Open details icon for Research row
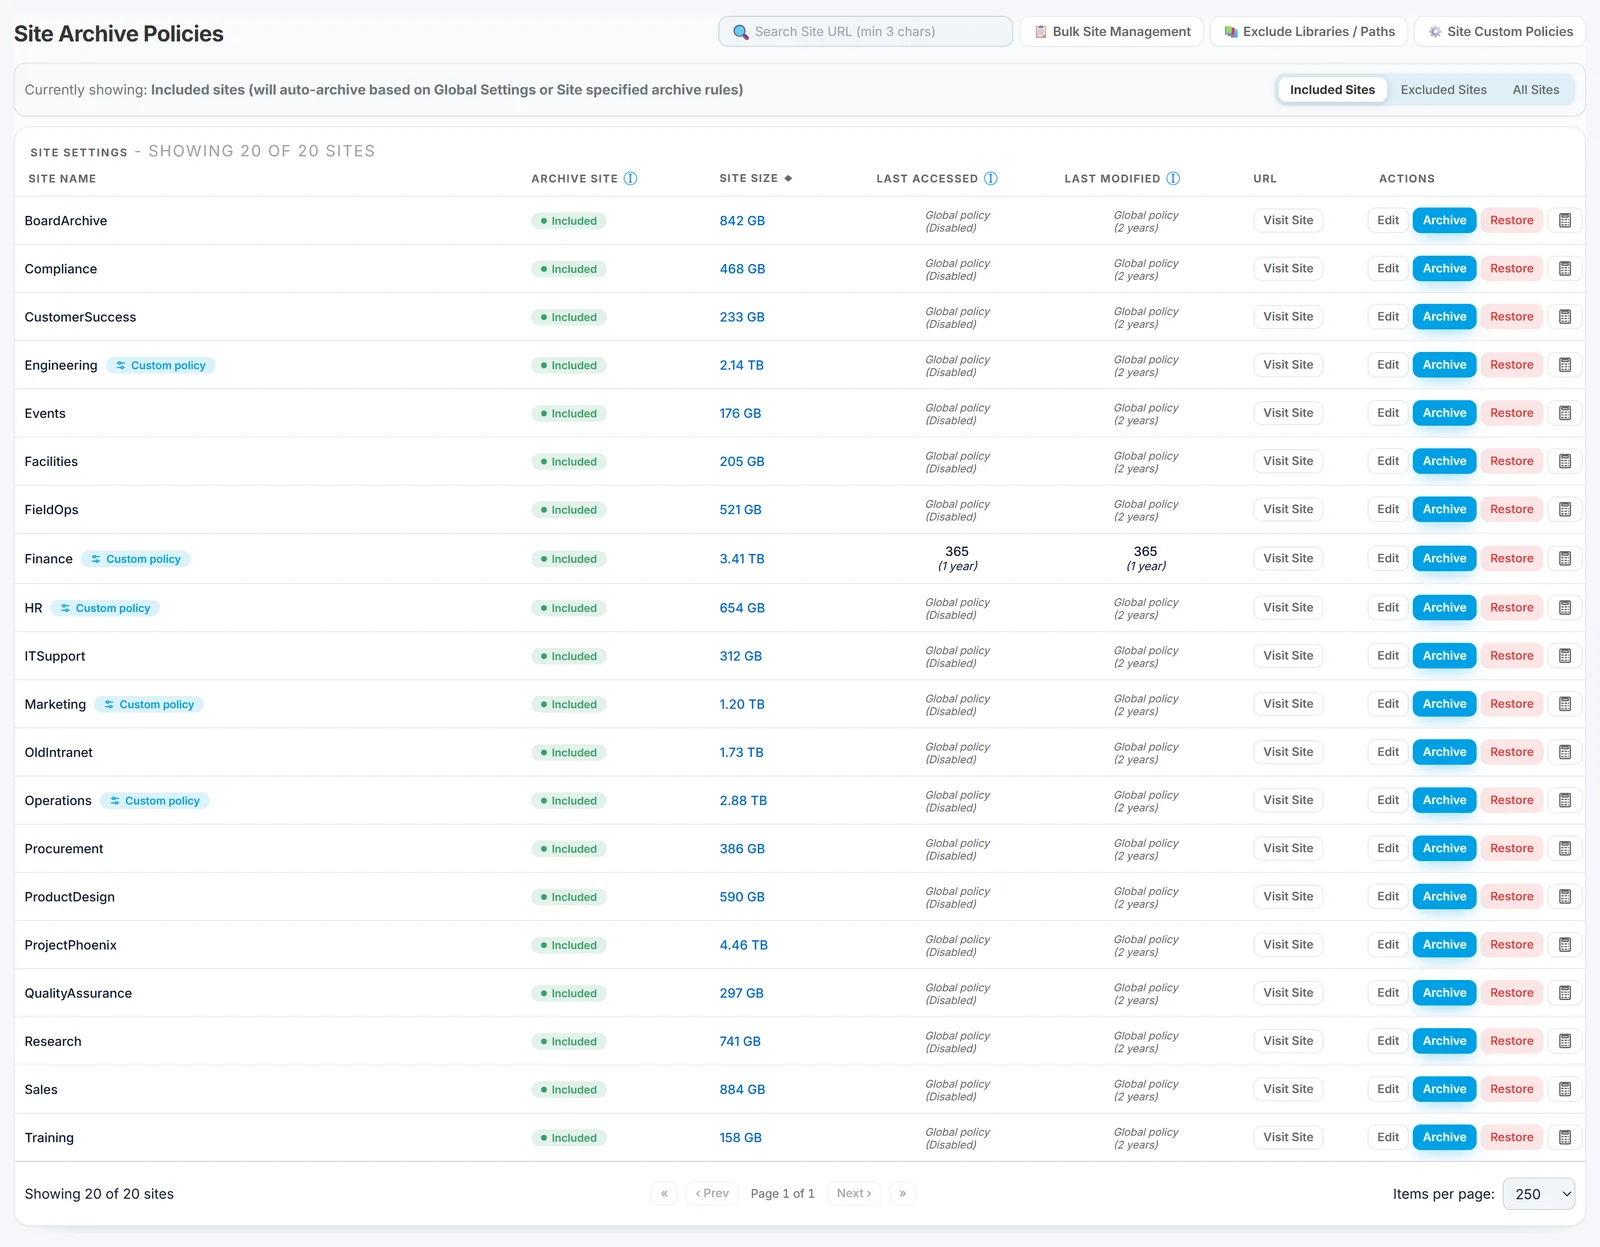This screenshot has height=1247, width=1600. point(1565,1041)
